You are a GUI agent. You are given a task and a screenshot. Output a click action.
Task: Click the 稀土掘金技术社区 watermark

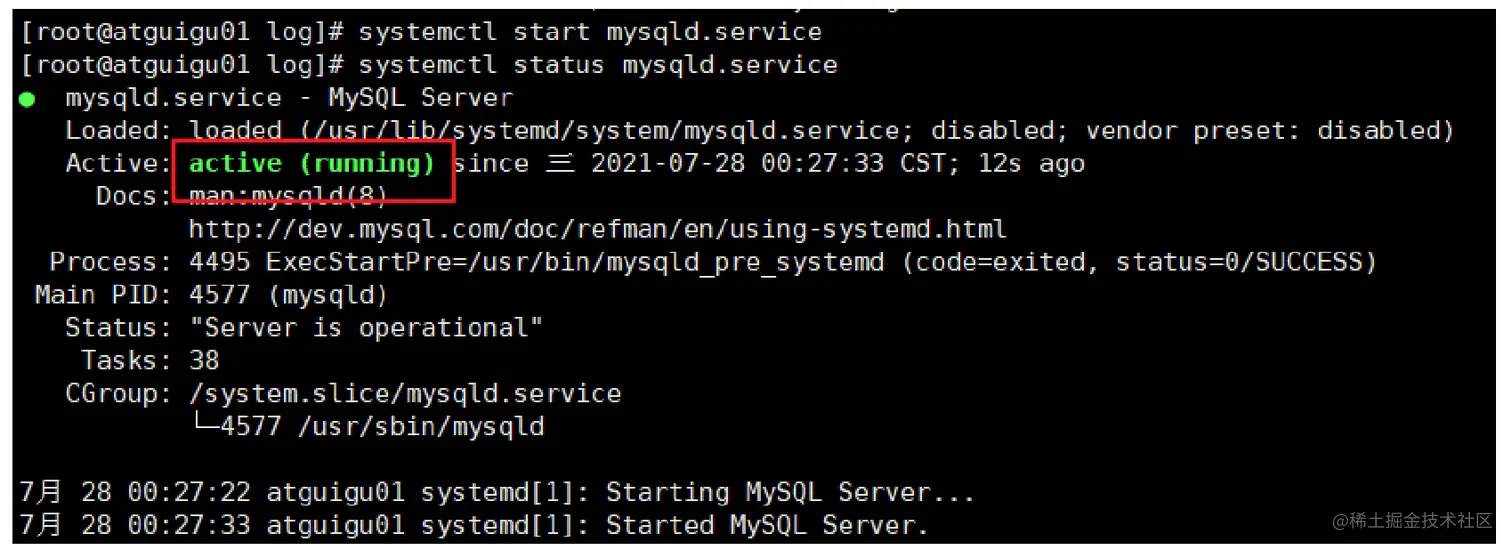coord(1411,522)
